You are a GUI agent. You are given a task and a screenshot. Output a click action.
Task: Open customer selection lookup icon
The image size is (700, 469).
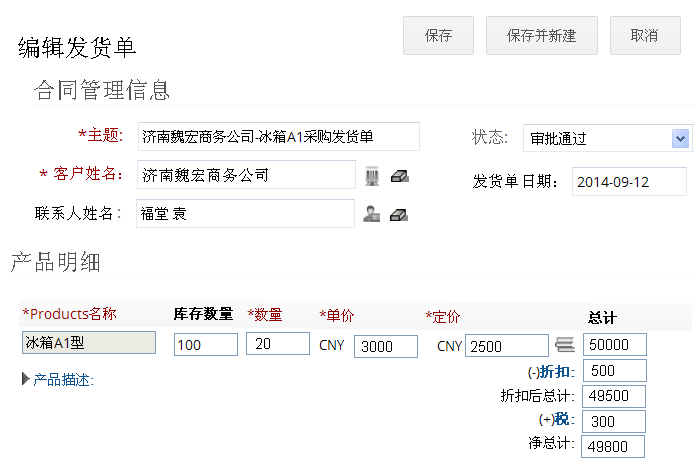coord(372,176)
